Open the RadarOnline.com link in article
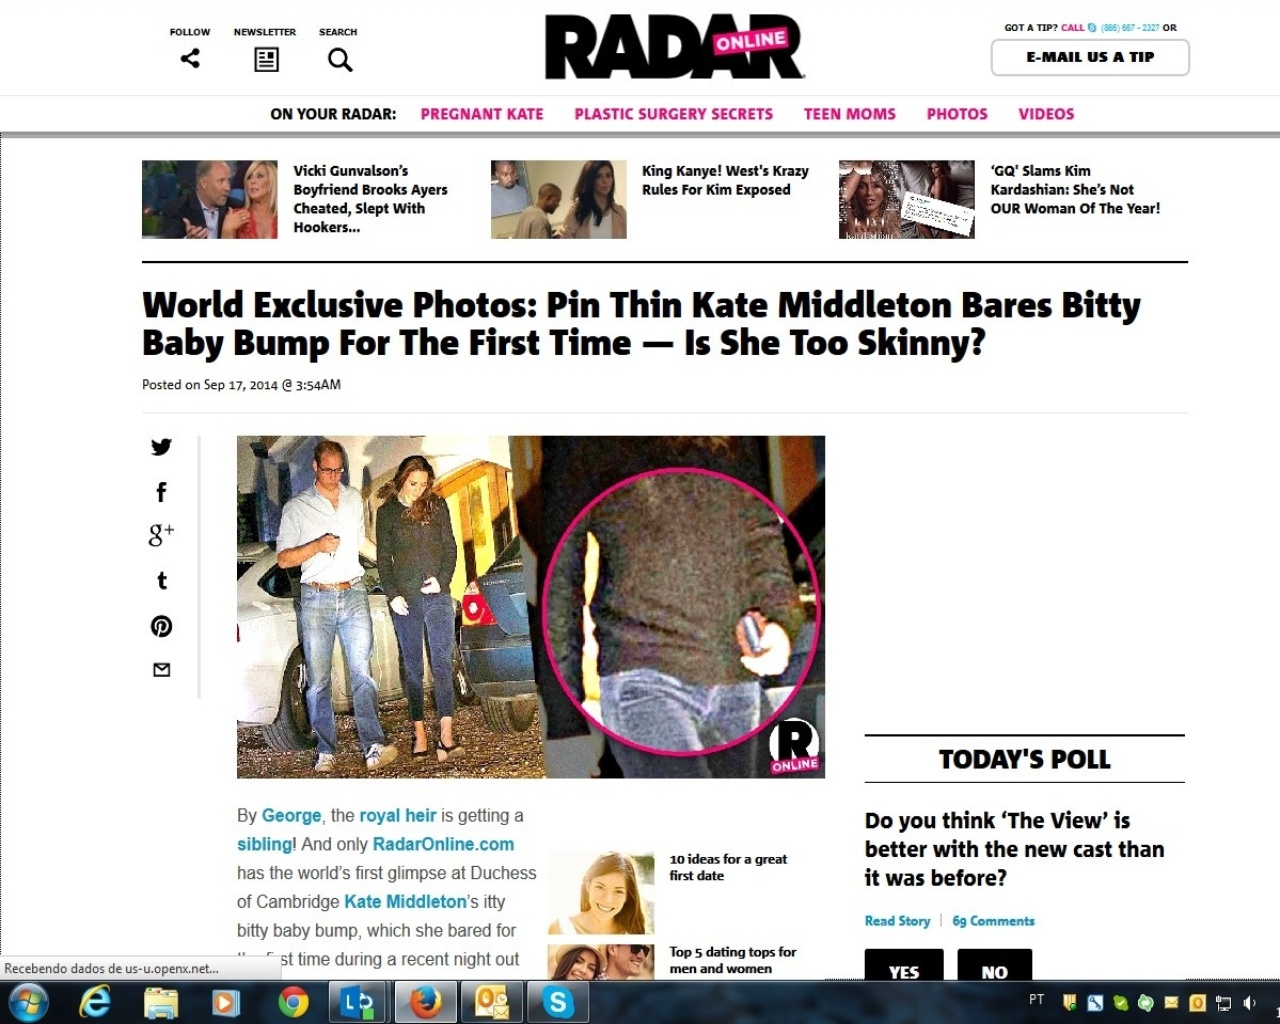Screen dimensions: 1280x1024 443,844
